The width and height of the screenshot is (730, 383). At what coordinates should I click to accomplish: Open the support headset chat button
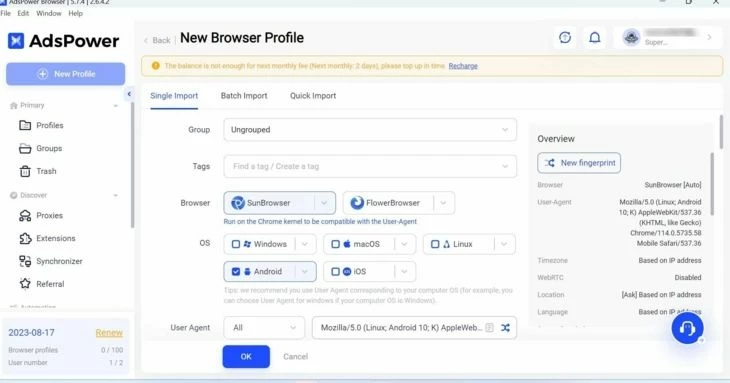click(x=687, y=328)
